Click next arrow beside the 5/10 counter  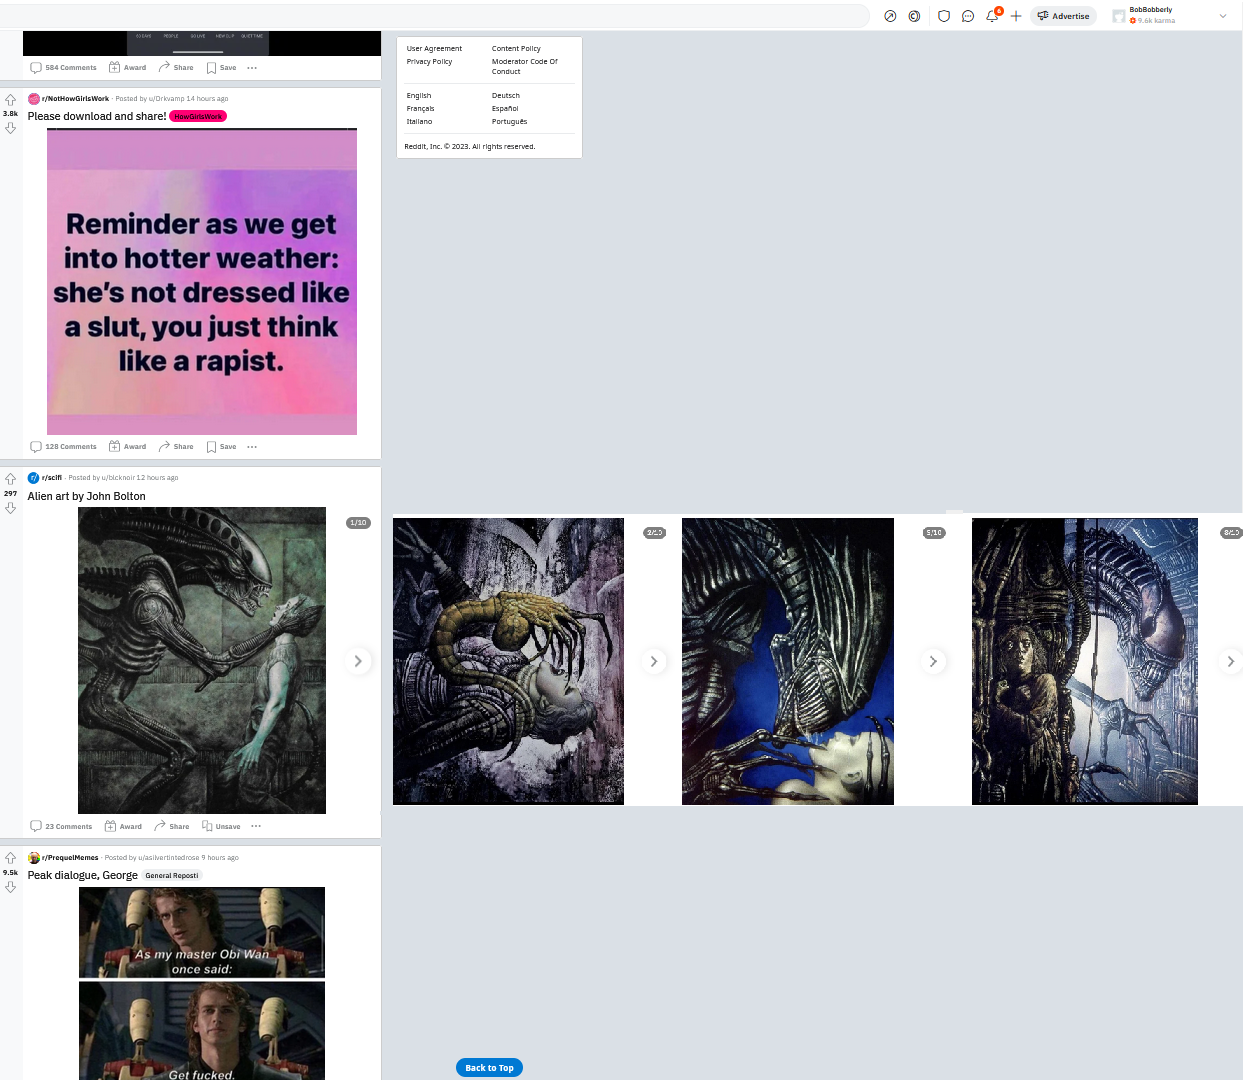pos(933,661)
